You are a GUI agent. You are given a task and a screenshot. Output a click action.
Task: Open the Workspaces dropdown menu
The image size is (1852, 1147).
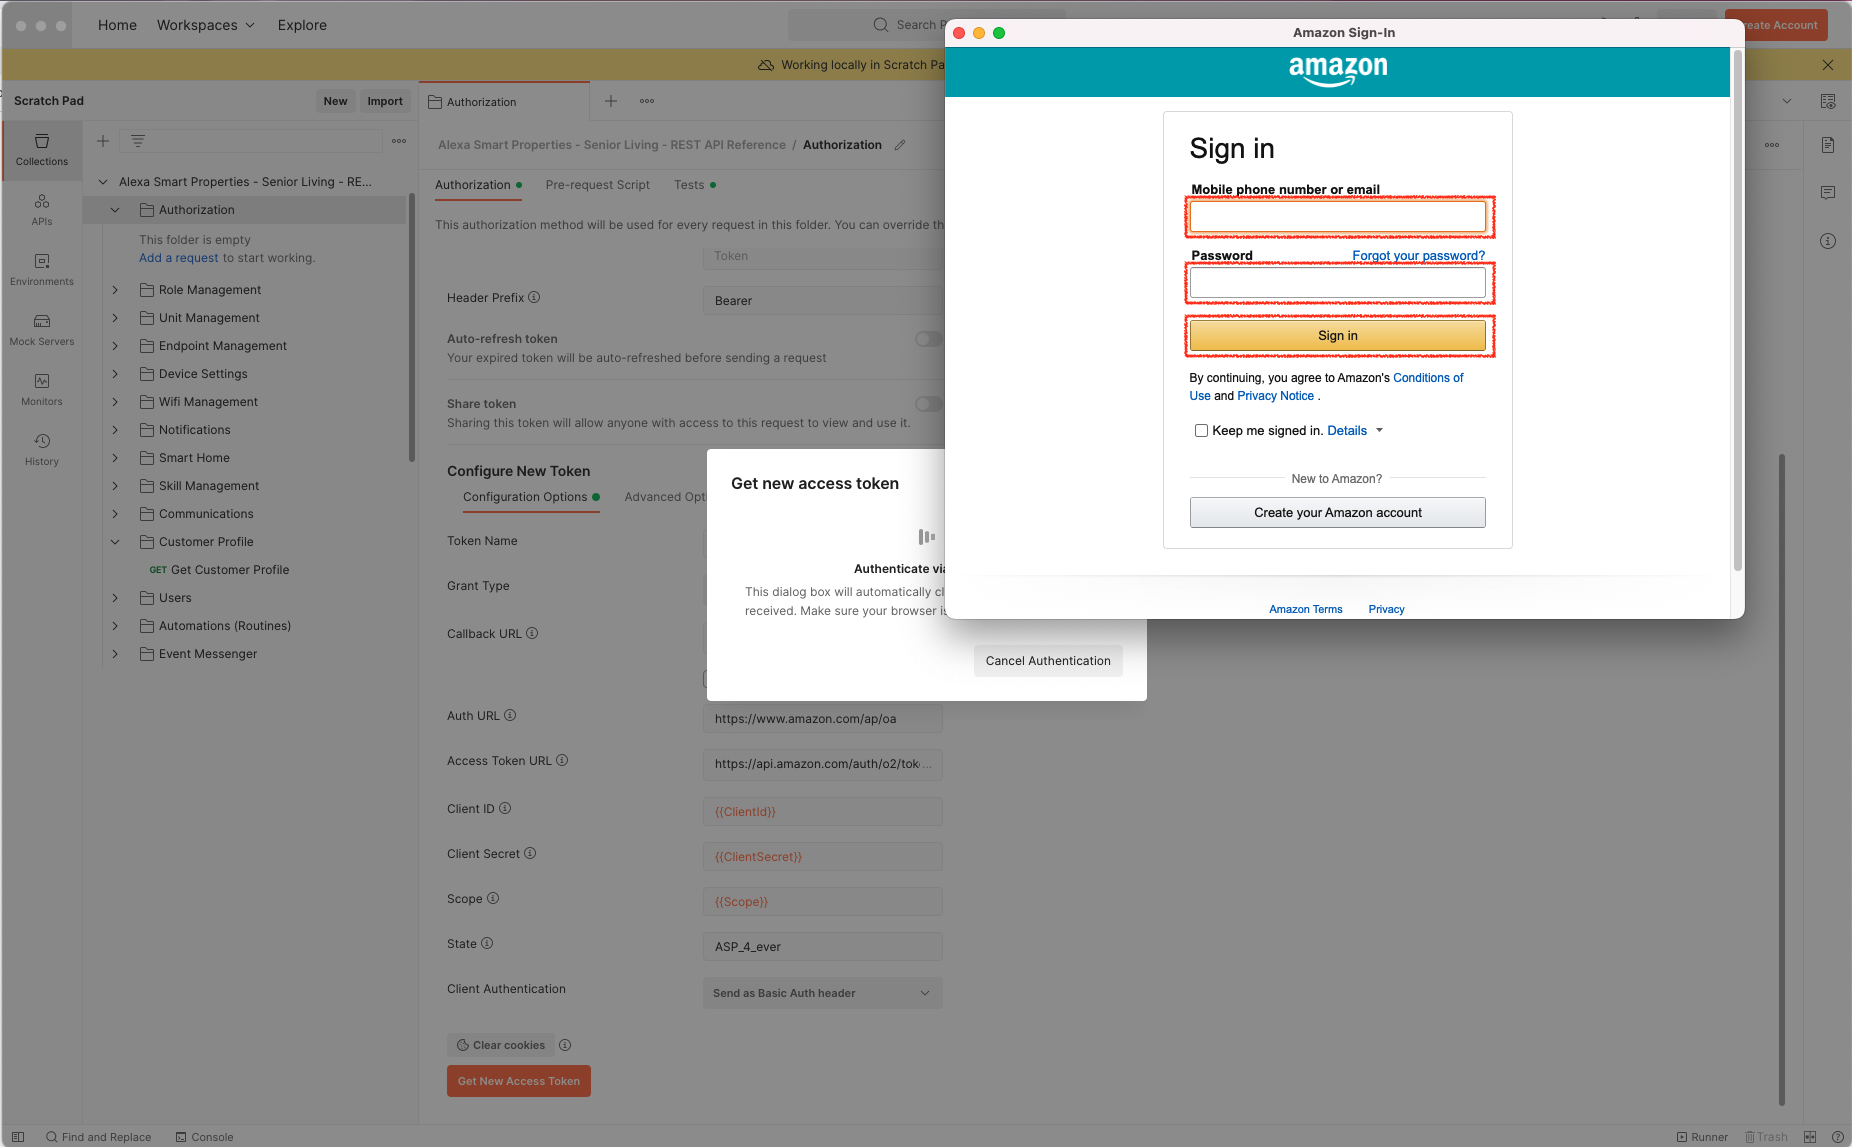click(x=206, y=25)
